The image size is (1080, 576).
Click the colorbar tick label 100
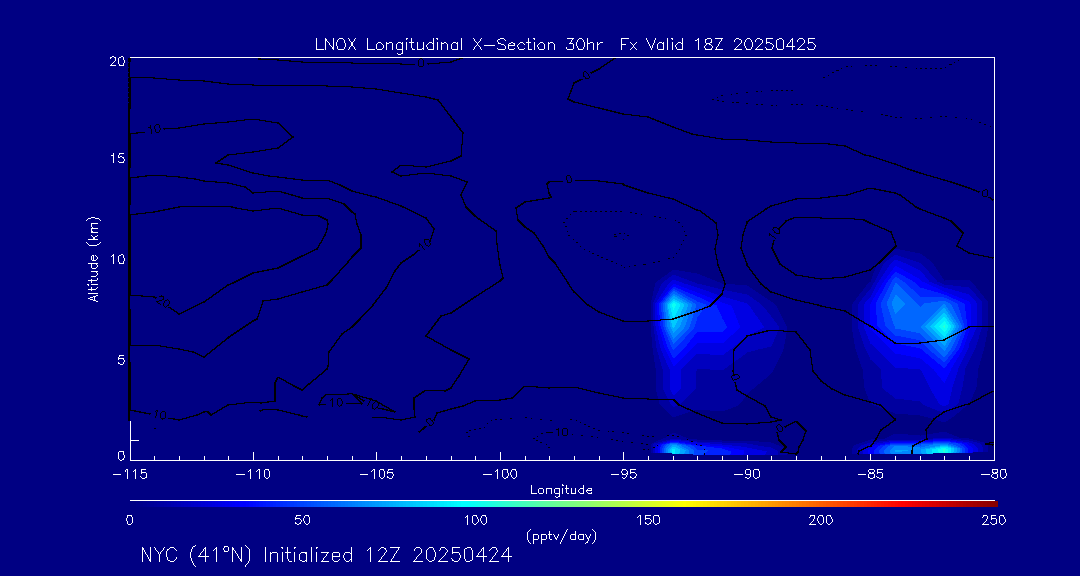[476, 520]
